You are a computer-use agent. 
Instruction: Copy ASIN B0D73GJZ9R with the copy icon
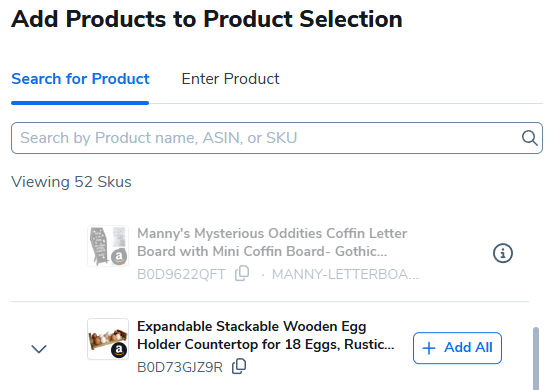click(x=239, y=366)
